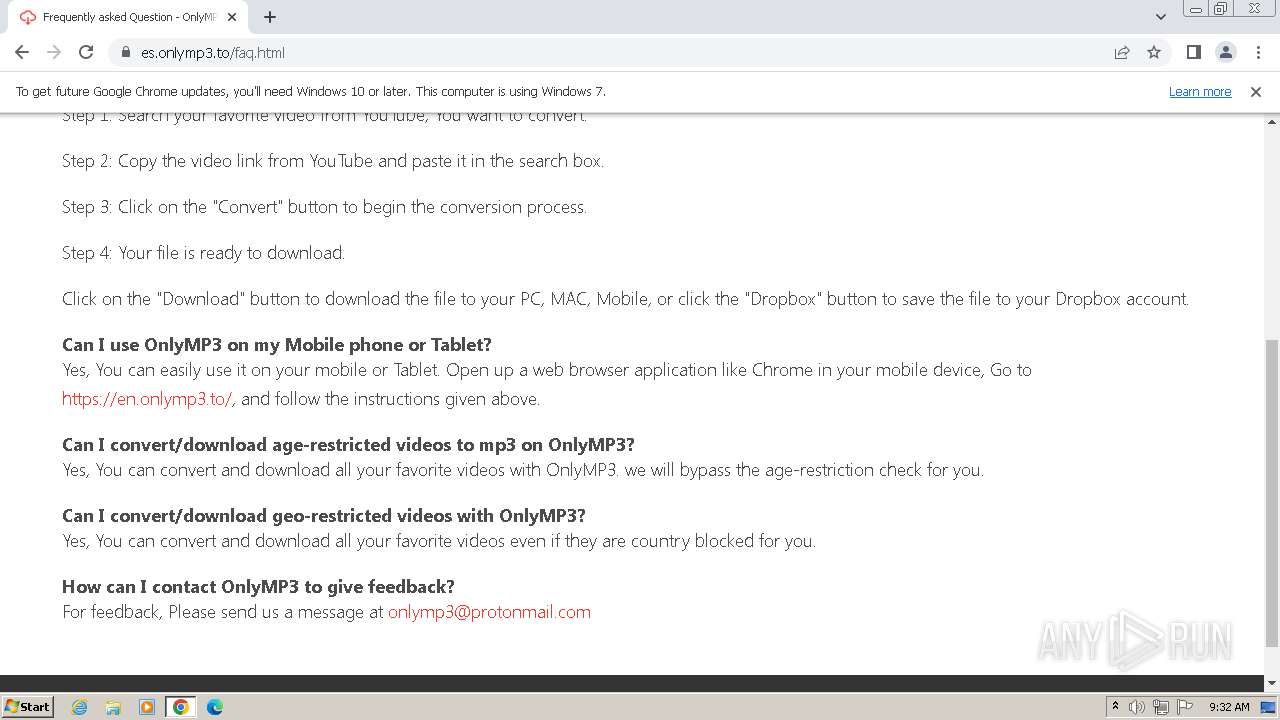This screenshot has width=1280, height=720.
Task: Open the https://en.onlymp3.to/ link
Action: 147,399
